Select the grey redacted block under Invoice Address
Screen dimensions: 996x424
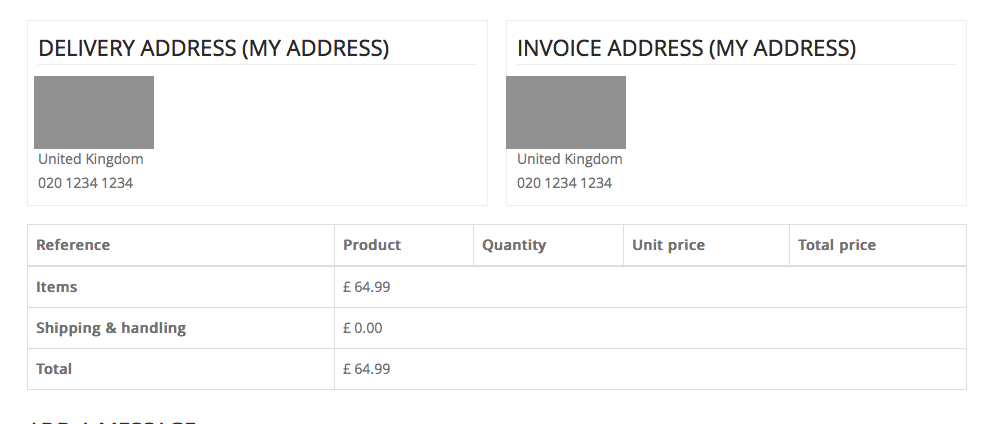click(x=566, y=112)
